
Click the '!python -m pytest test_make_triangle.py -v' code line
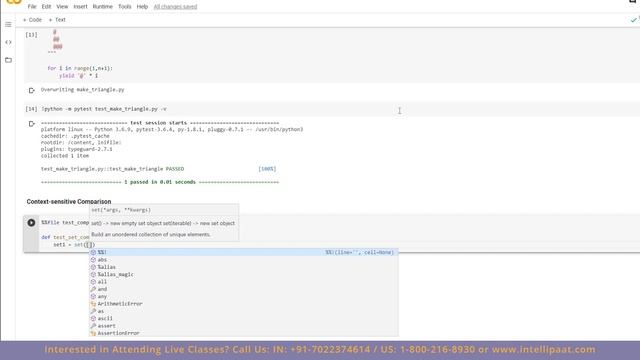pyautogui.click(x=104, y=109)
